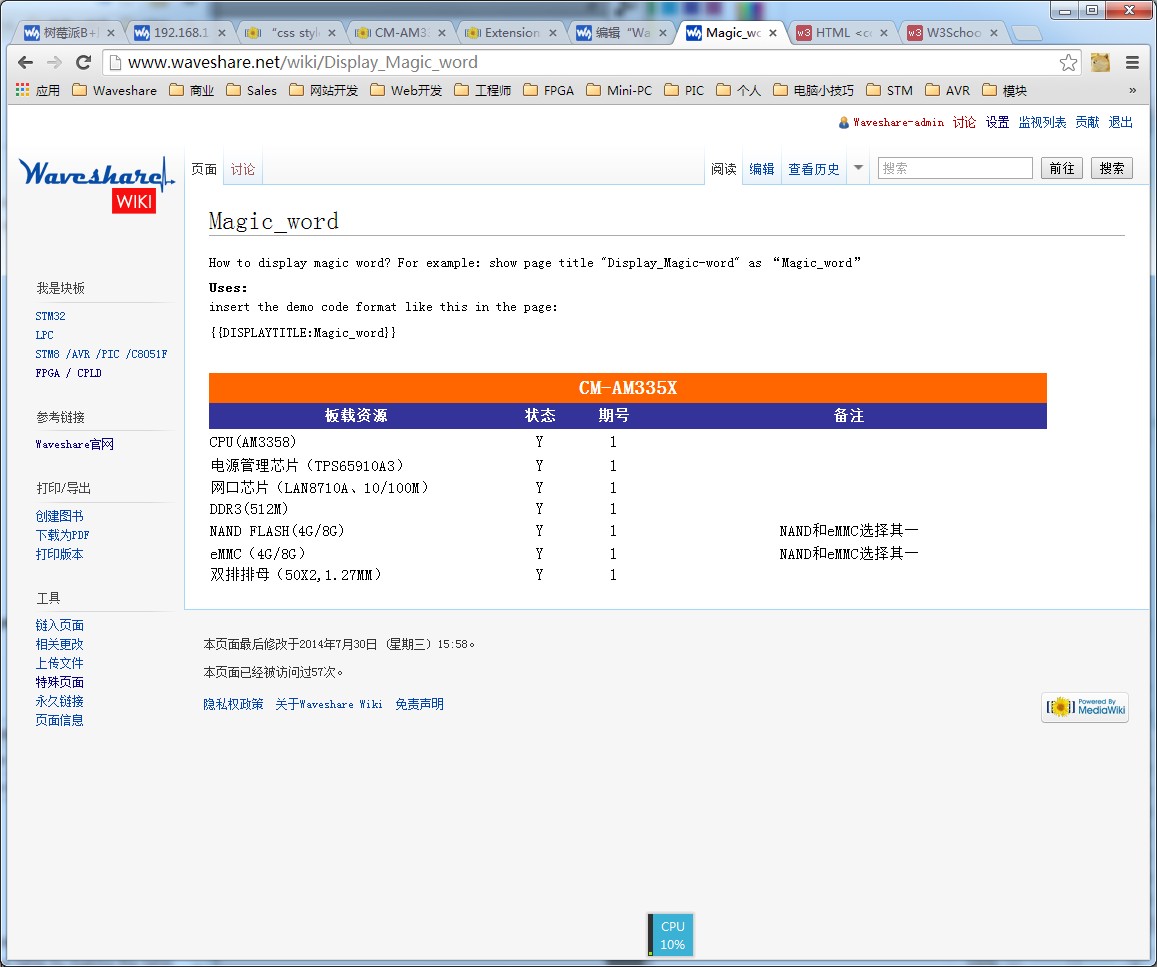The height and width of the screenshot is (967, 1157).
Task: Open the 上传文件 upload file link
Action: pos(59,663)
